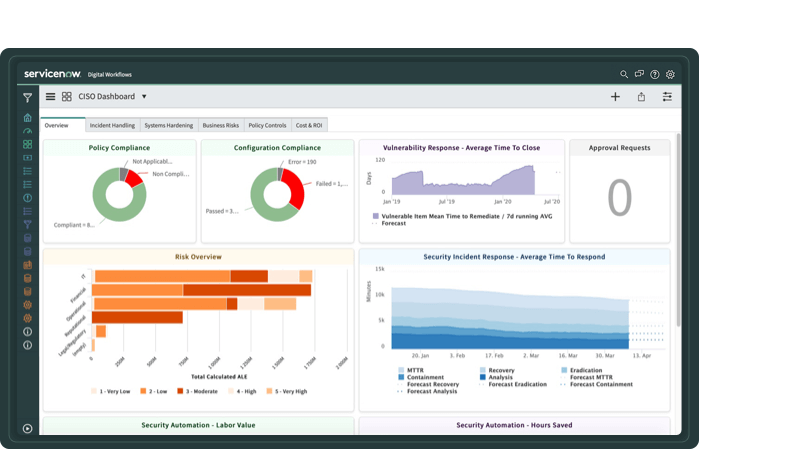The image size is (800, 450).
Task: Open the Cost & ROI tab
Action: (309, 125)
